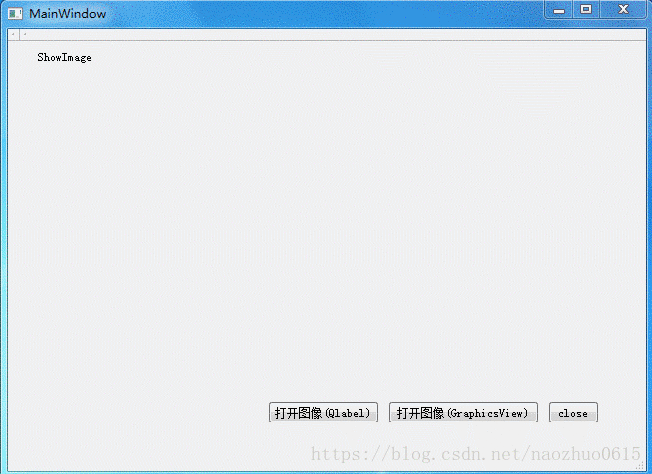652x474 pixels.
Task: Select the ShowImage label text
Action: 64,57
